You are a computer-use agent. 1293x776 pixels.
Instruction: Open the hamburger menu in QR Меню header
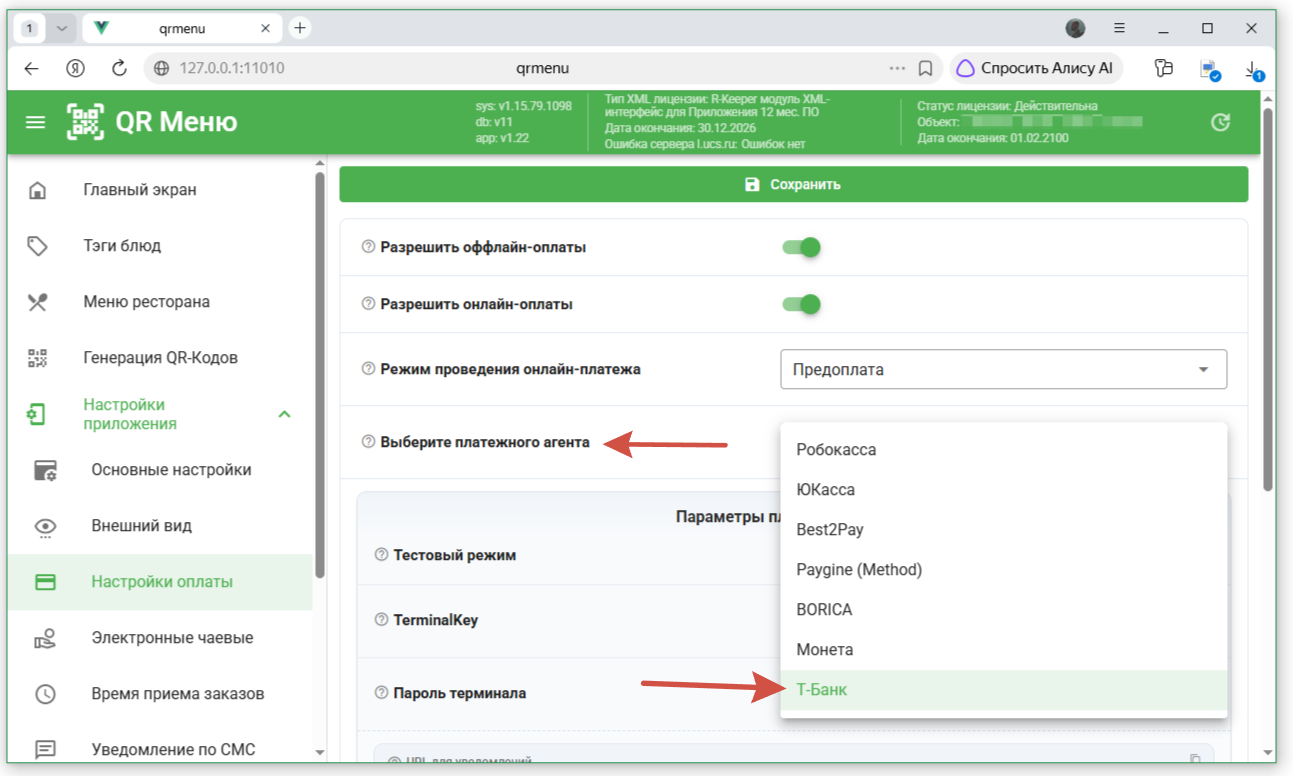pos(36,123)
